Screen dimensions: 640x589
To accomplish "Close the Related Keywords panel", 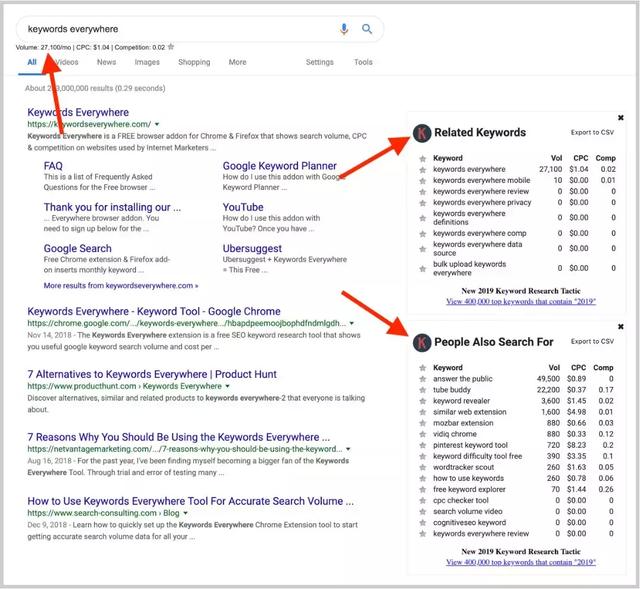I will point(620,118).
